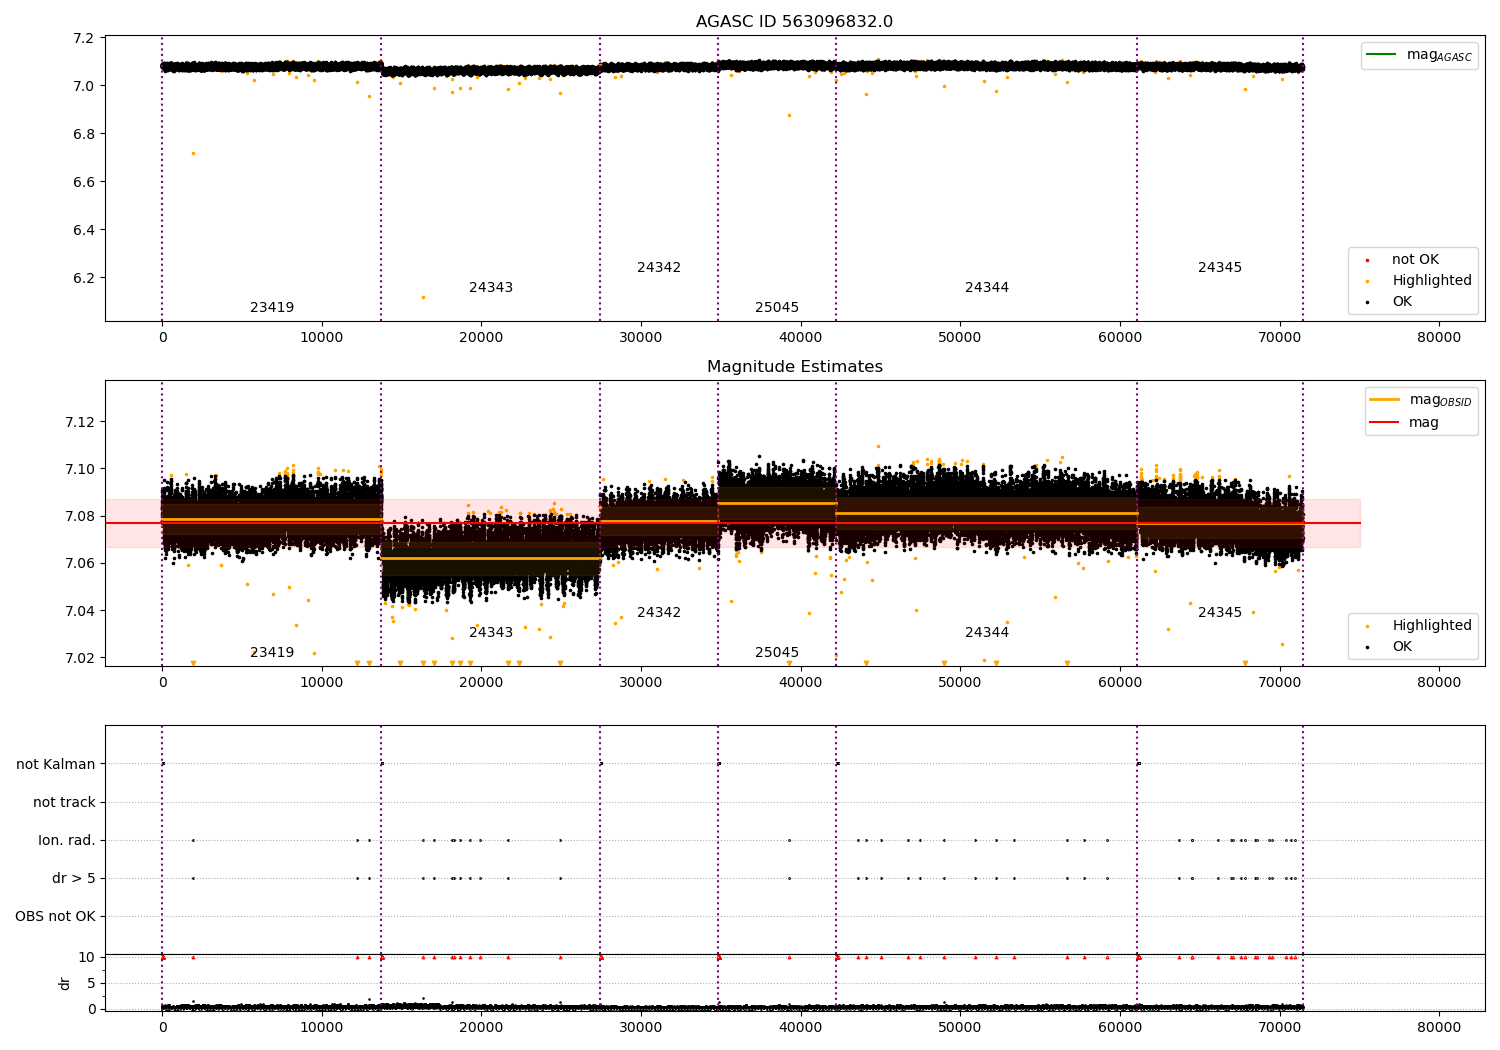Click OBSID label 24343 in Magnitude Estimates plot
This screenshot has width=1500, height=1050.
tap(491, 632)
